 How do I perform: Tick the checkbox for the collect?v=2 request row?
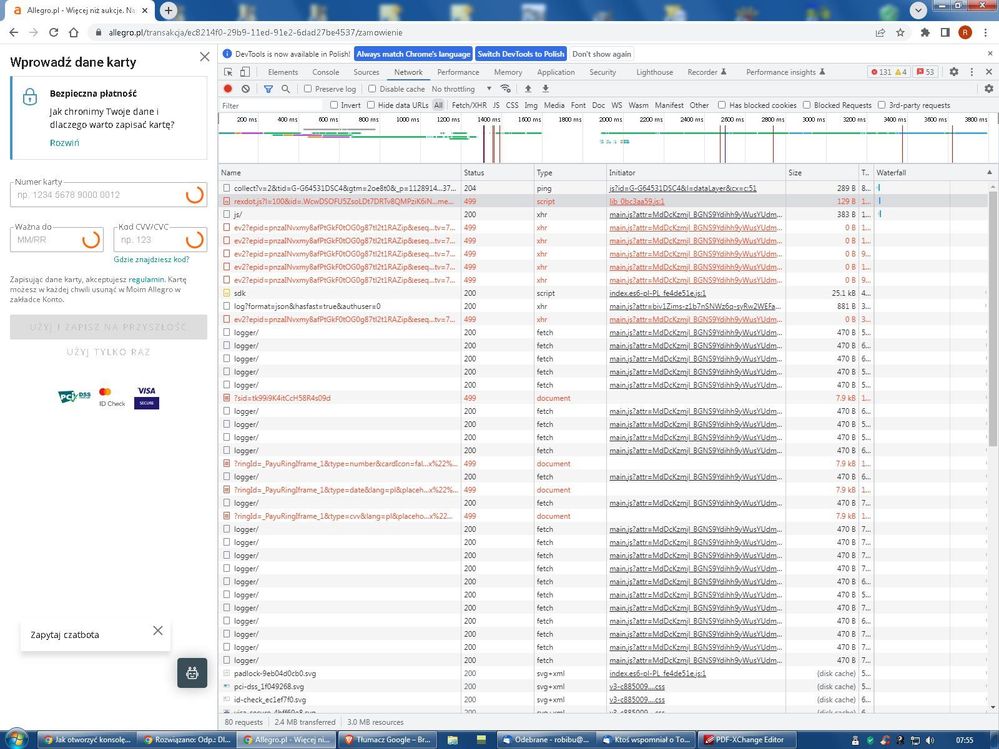point(226,188)
